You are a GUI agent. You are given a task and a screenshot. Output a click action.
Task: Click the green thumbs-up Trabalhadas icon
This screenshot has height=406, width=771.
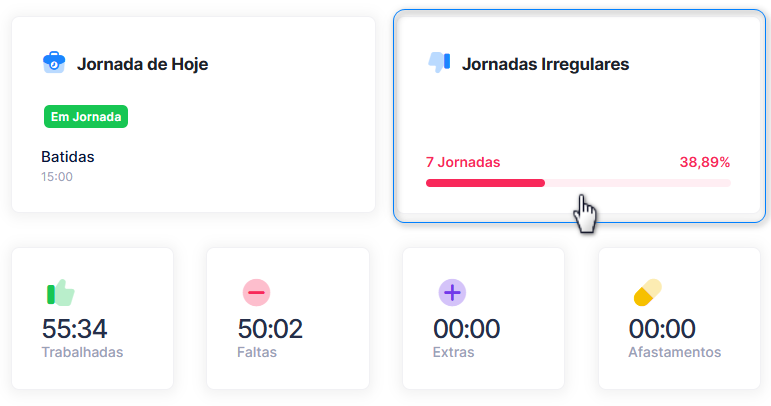[60, 293]
